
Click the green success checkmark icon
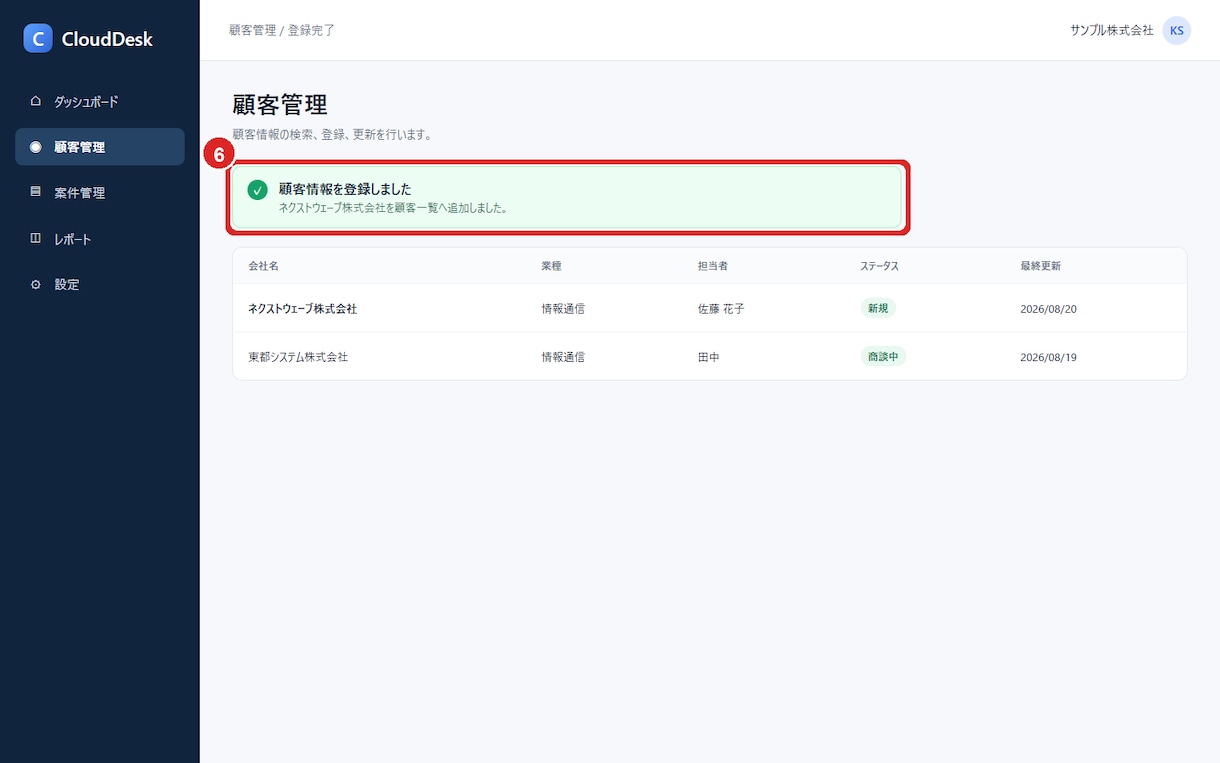click(257, 190)
